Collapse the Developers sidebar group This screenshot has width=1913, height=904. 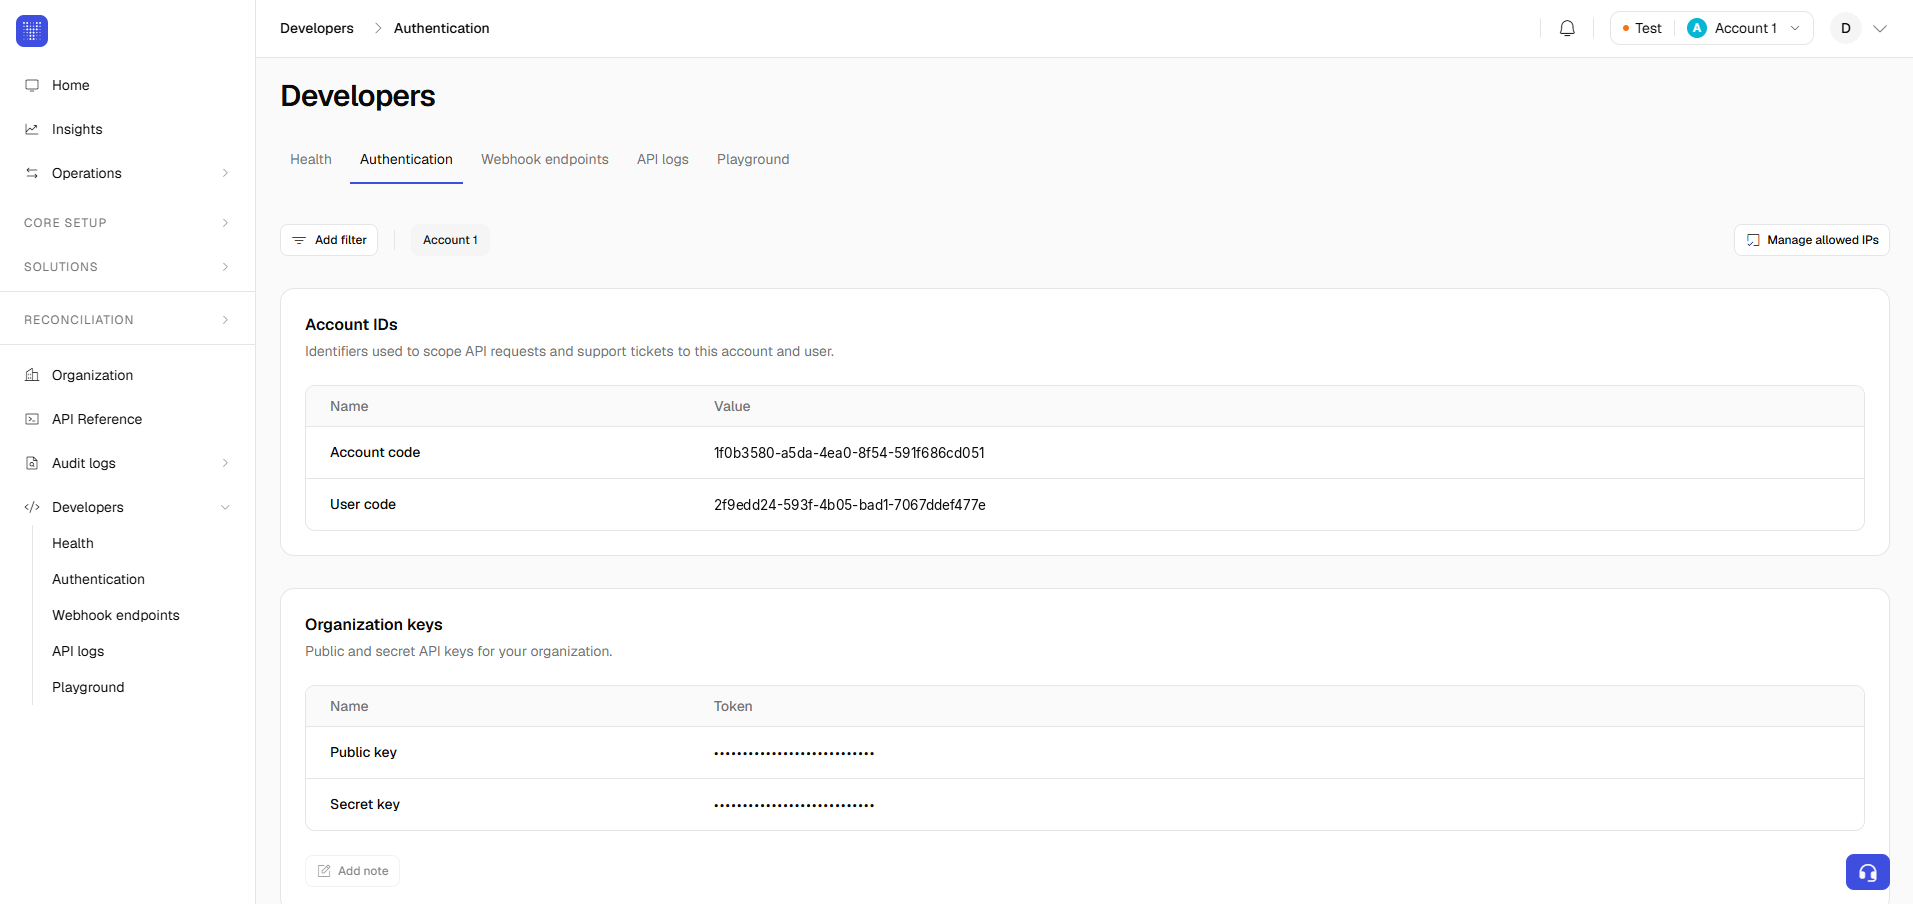(x=225, y=507)
